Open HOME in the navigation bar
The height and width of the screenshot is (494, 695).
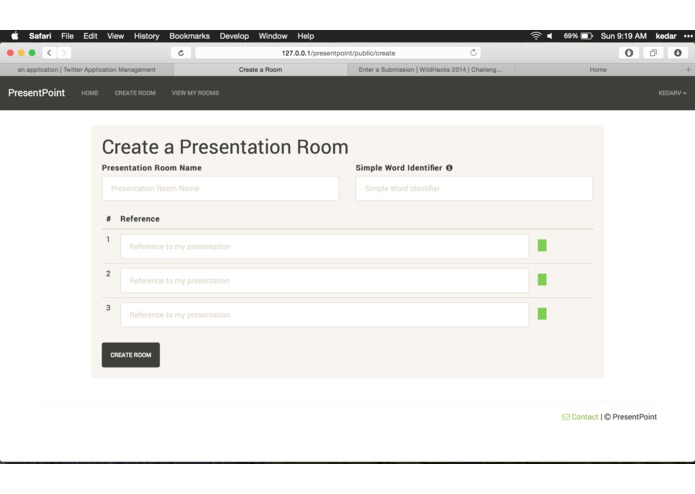[x=90, y=93]
